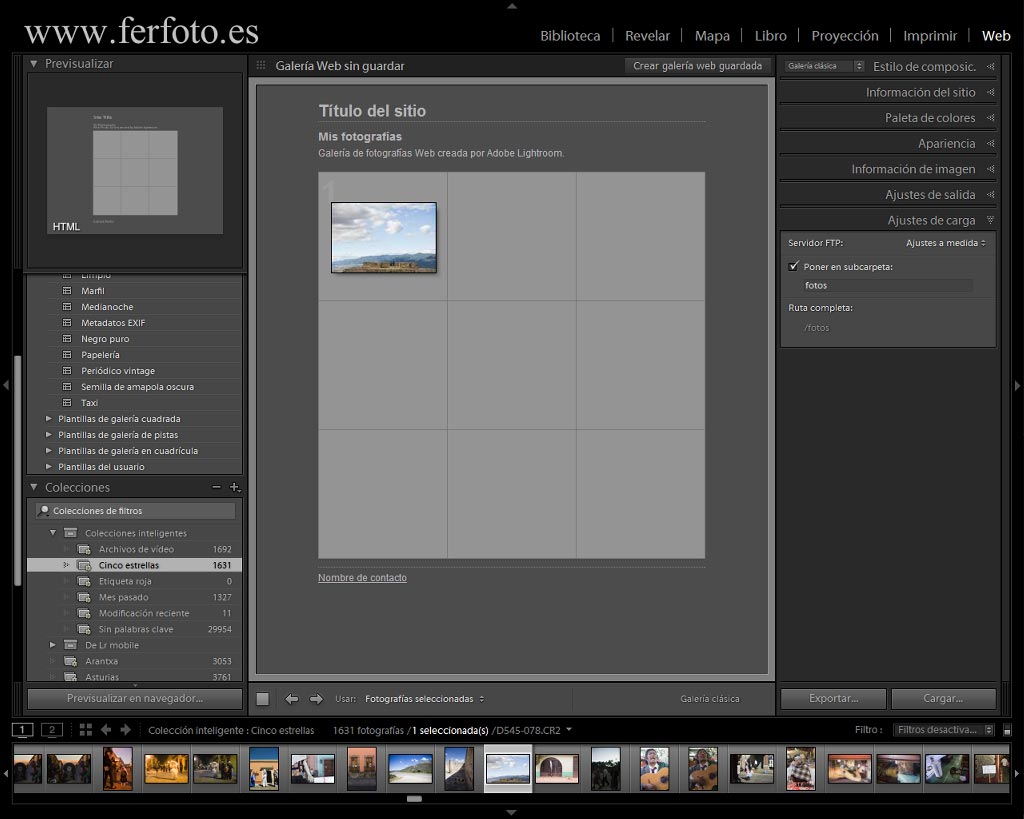Open the Mapa module
This screenshot has height=819, width=1024.
[x=712, y=36]
